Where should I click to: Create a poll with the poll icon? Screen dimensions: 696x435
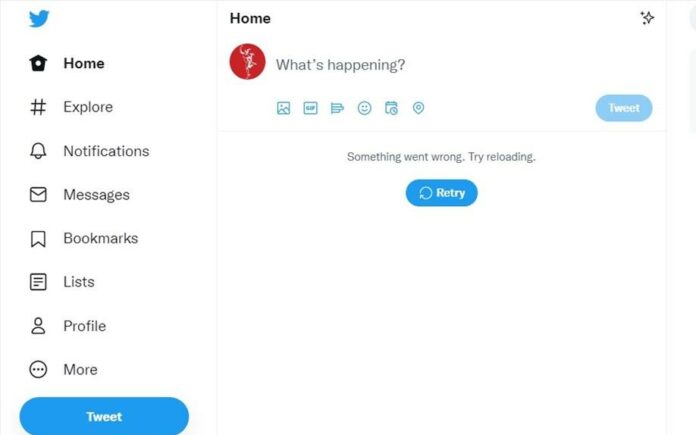(337, 108)
